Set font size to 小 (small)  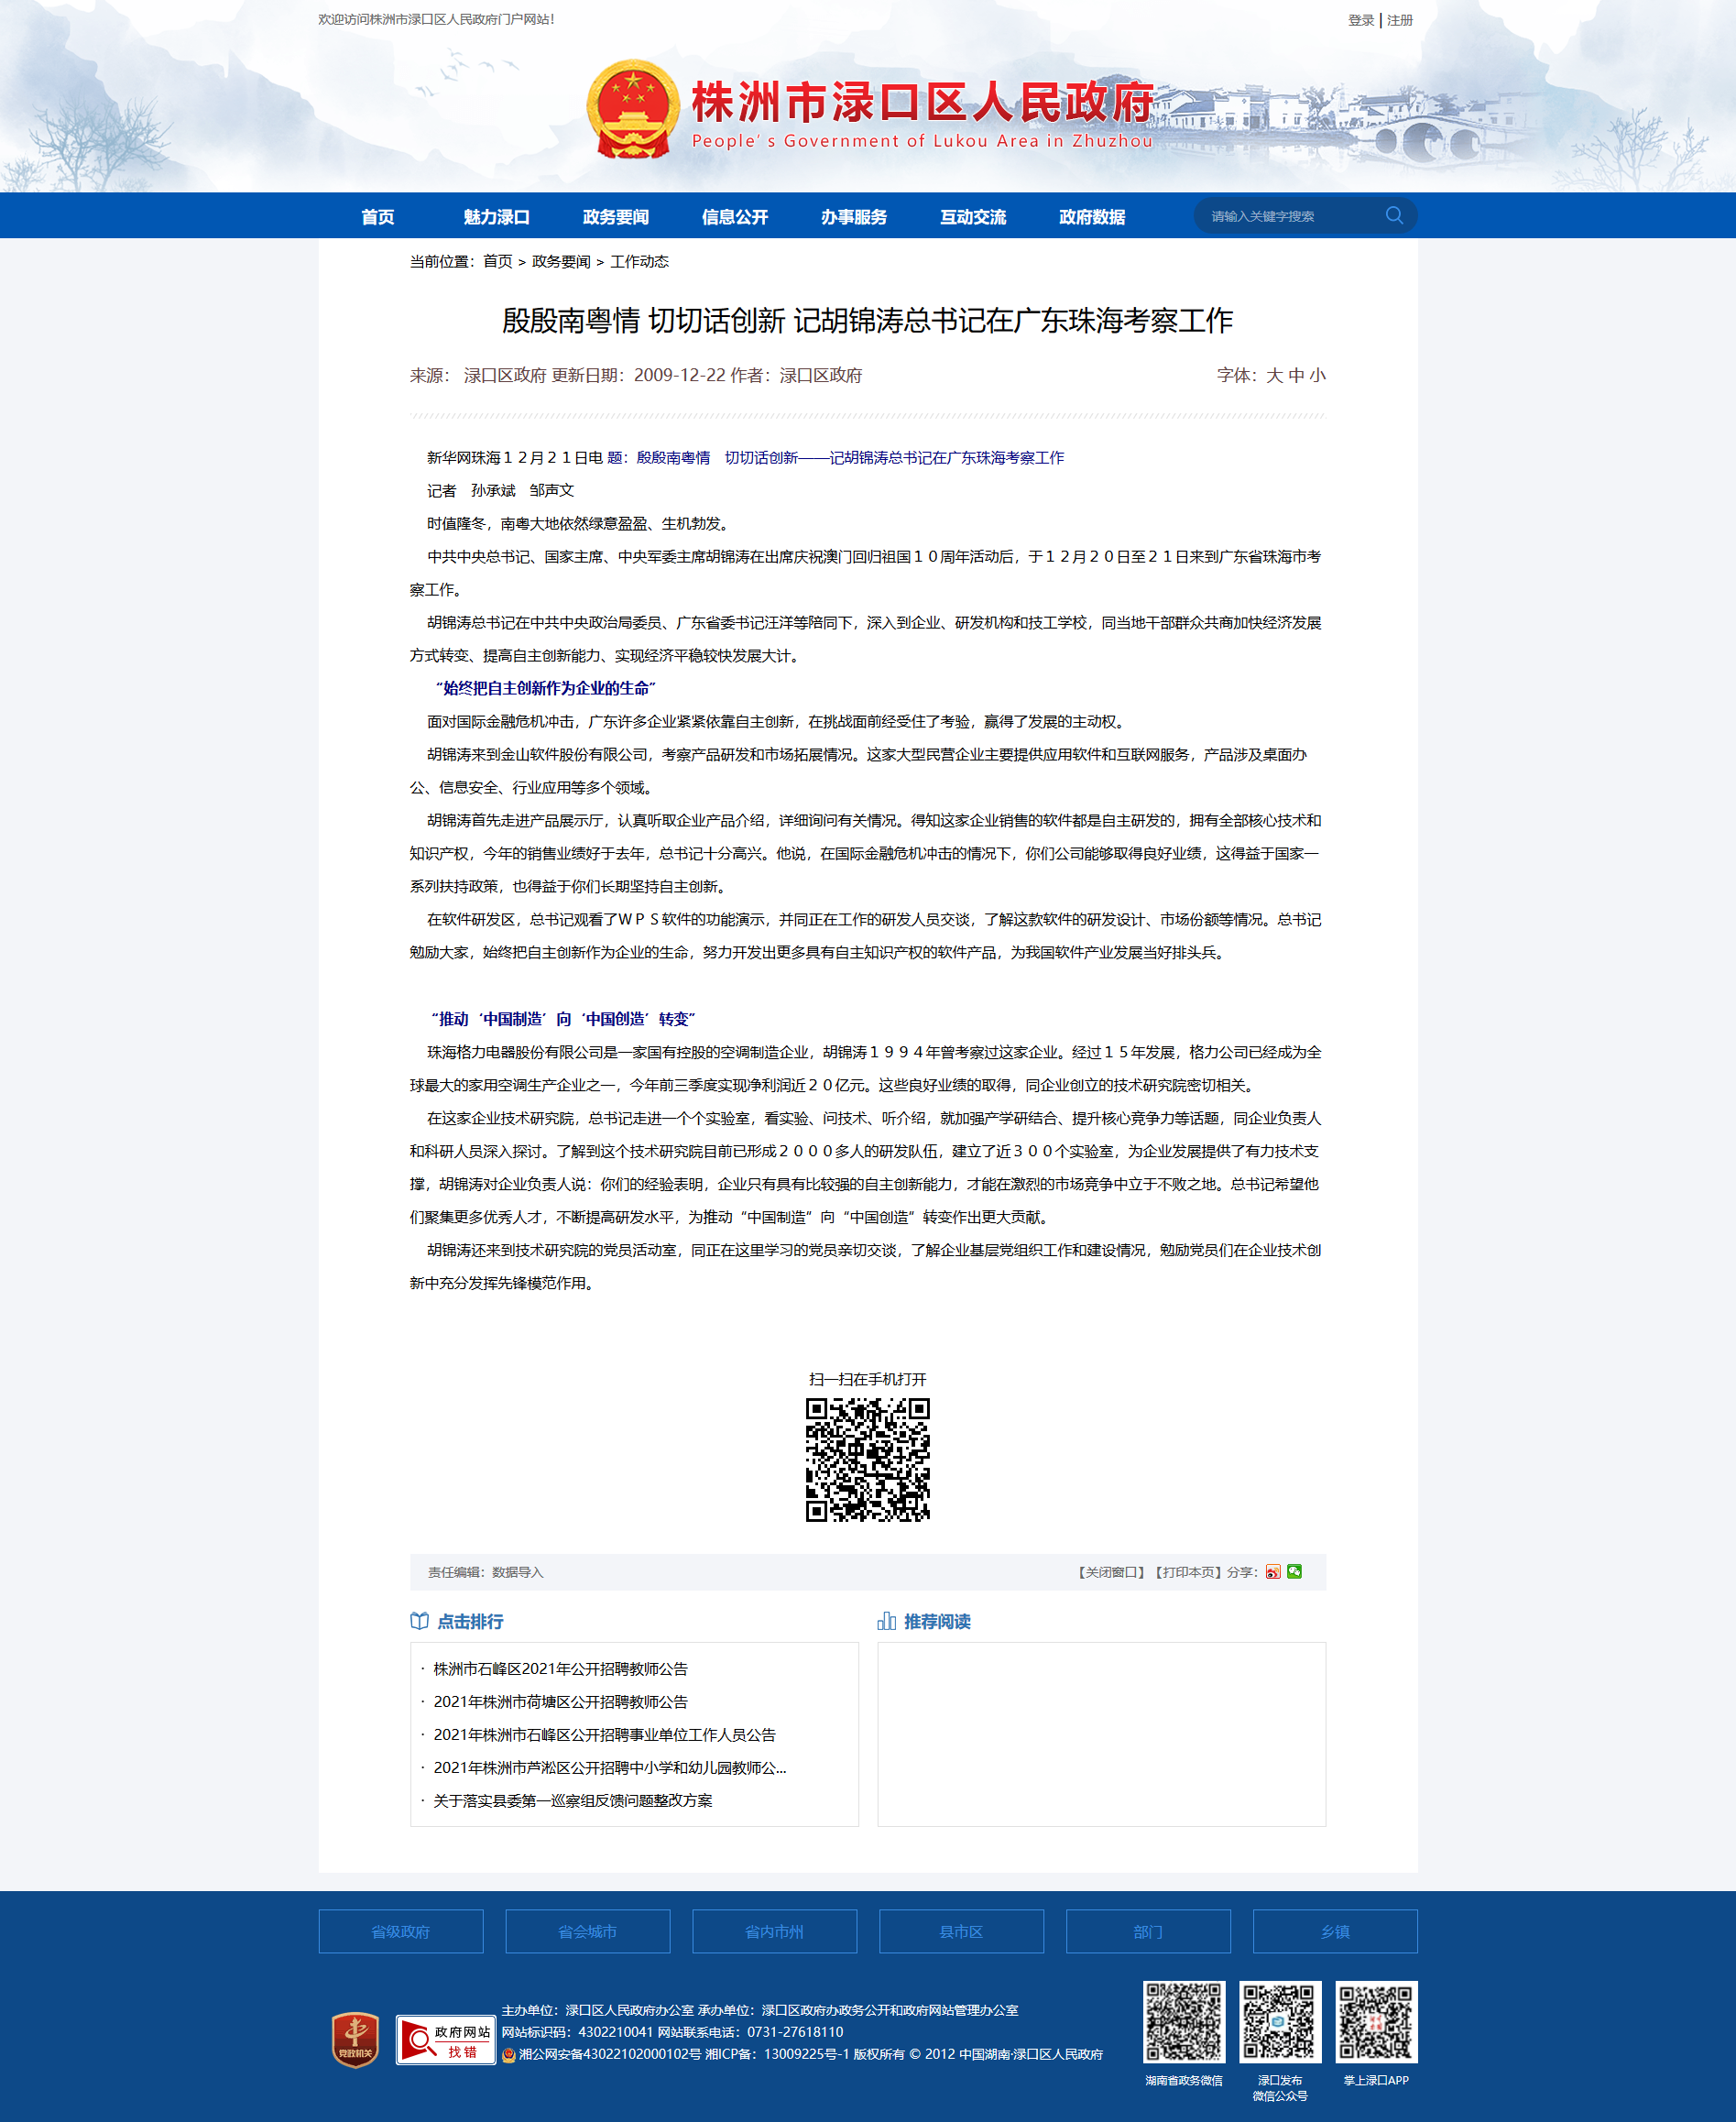pyautogui.click(x=1318, y=375)
